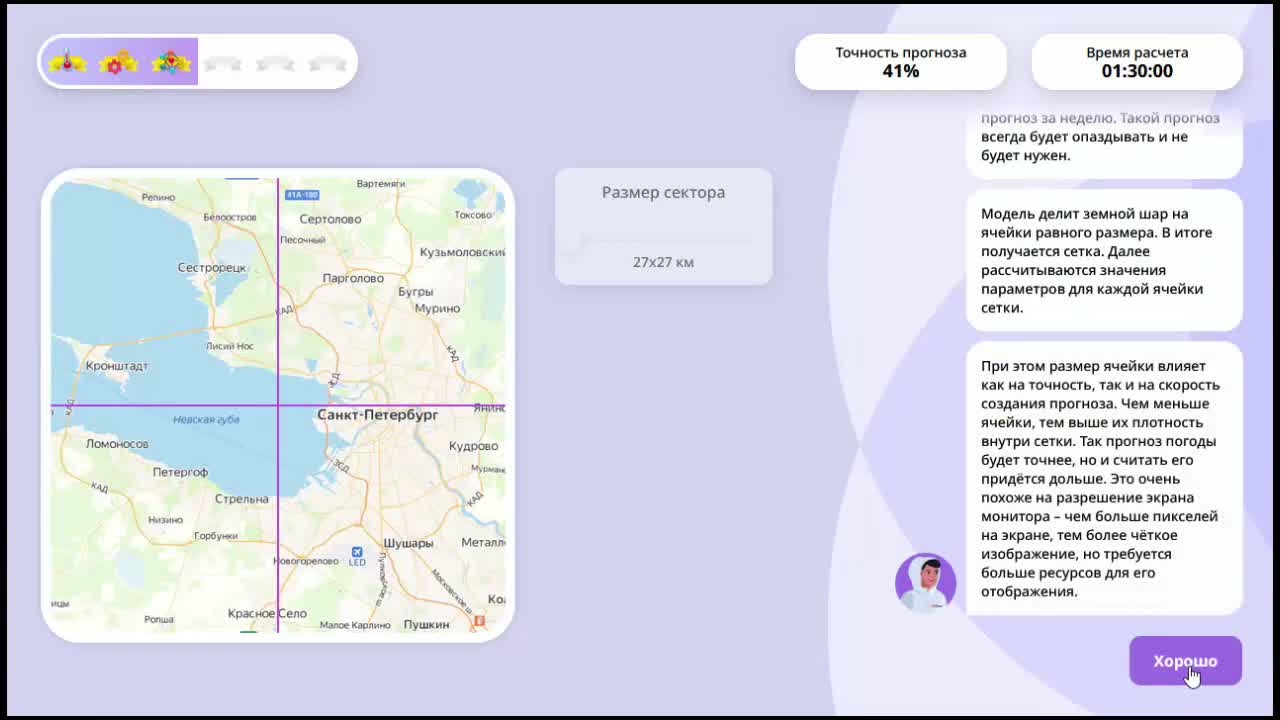The width and height of the screenshot is (1280, 720).
Task: Click the 27x27 км sector value
Action: [x=663, y=262]
